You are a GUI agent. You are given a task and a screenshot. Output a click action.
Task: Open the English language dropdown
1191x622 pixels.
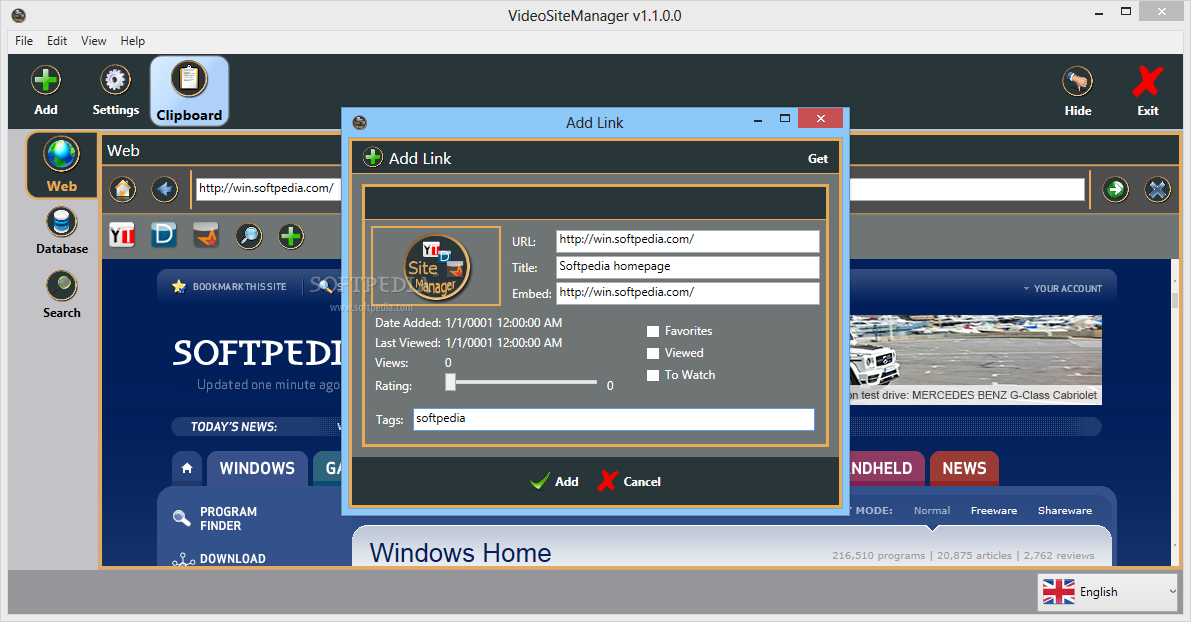click(1107, 592)
